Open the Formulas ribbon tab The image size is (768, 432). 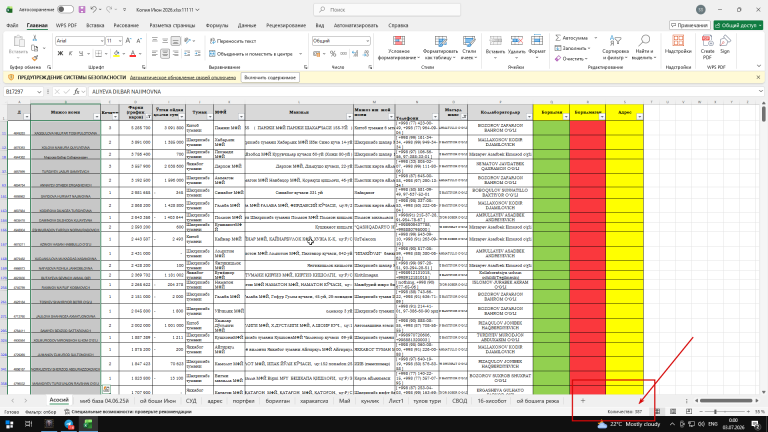point(216,25)
